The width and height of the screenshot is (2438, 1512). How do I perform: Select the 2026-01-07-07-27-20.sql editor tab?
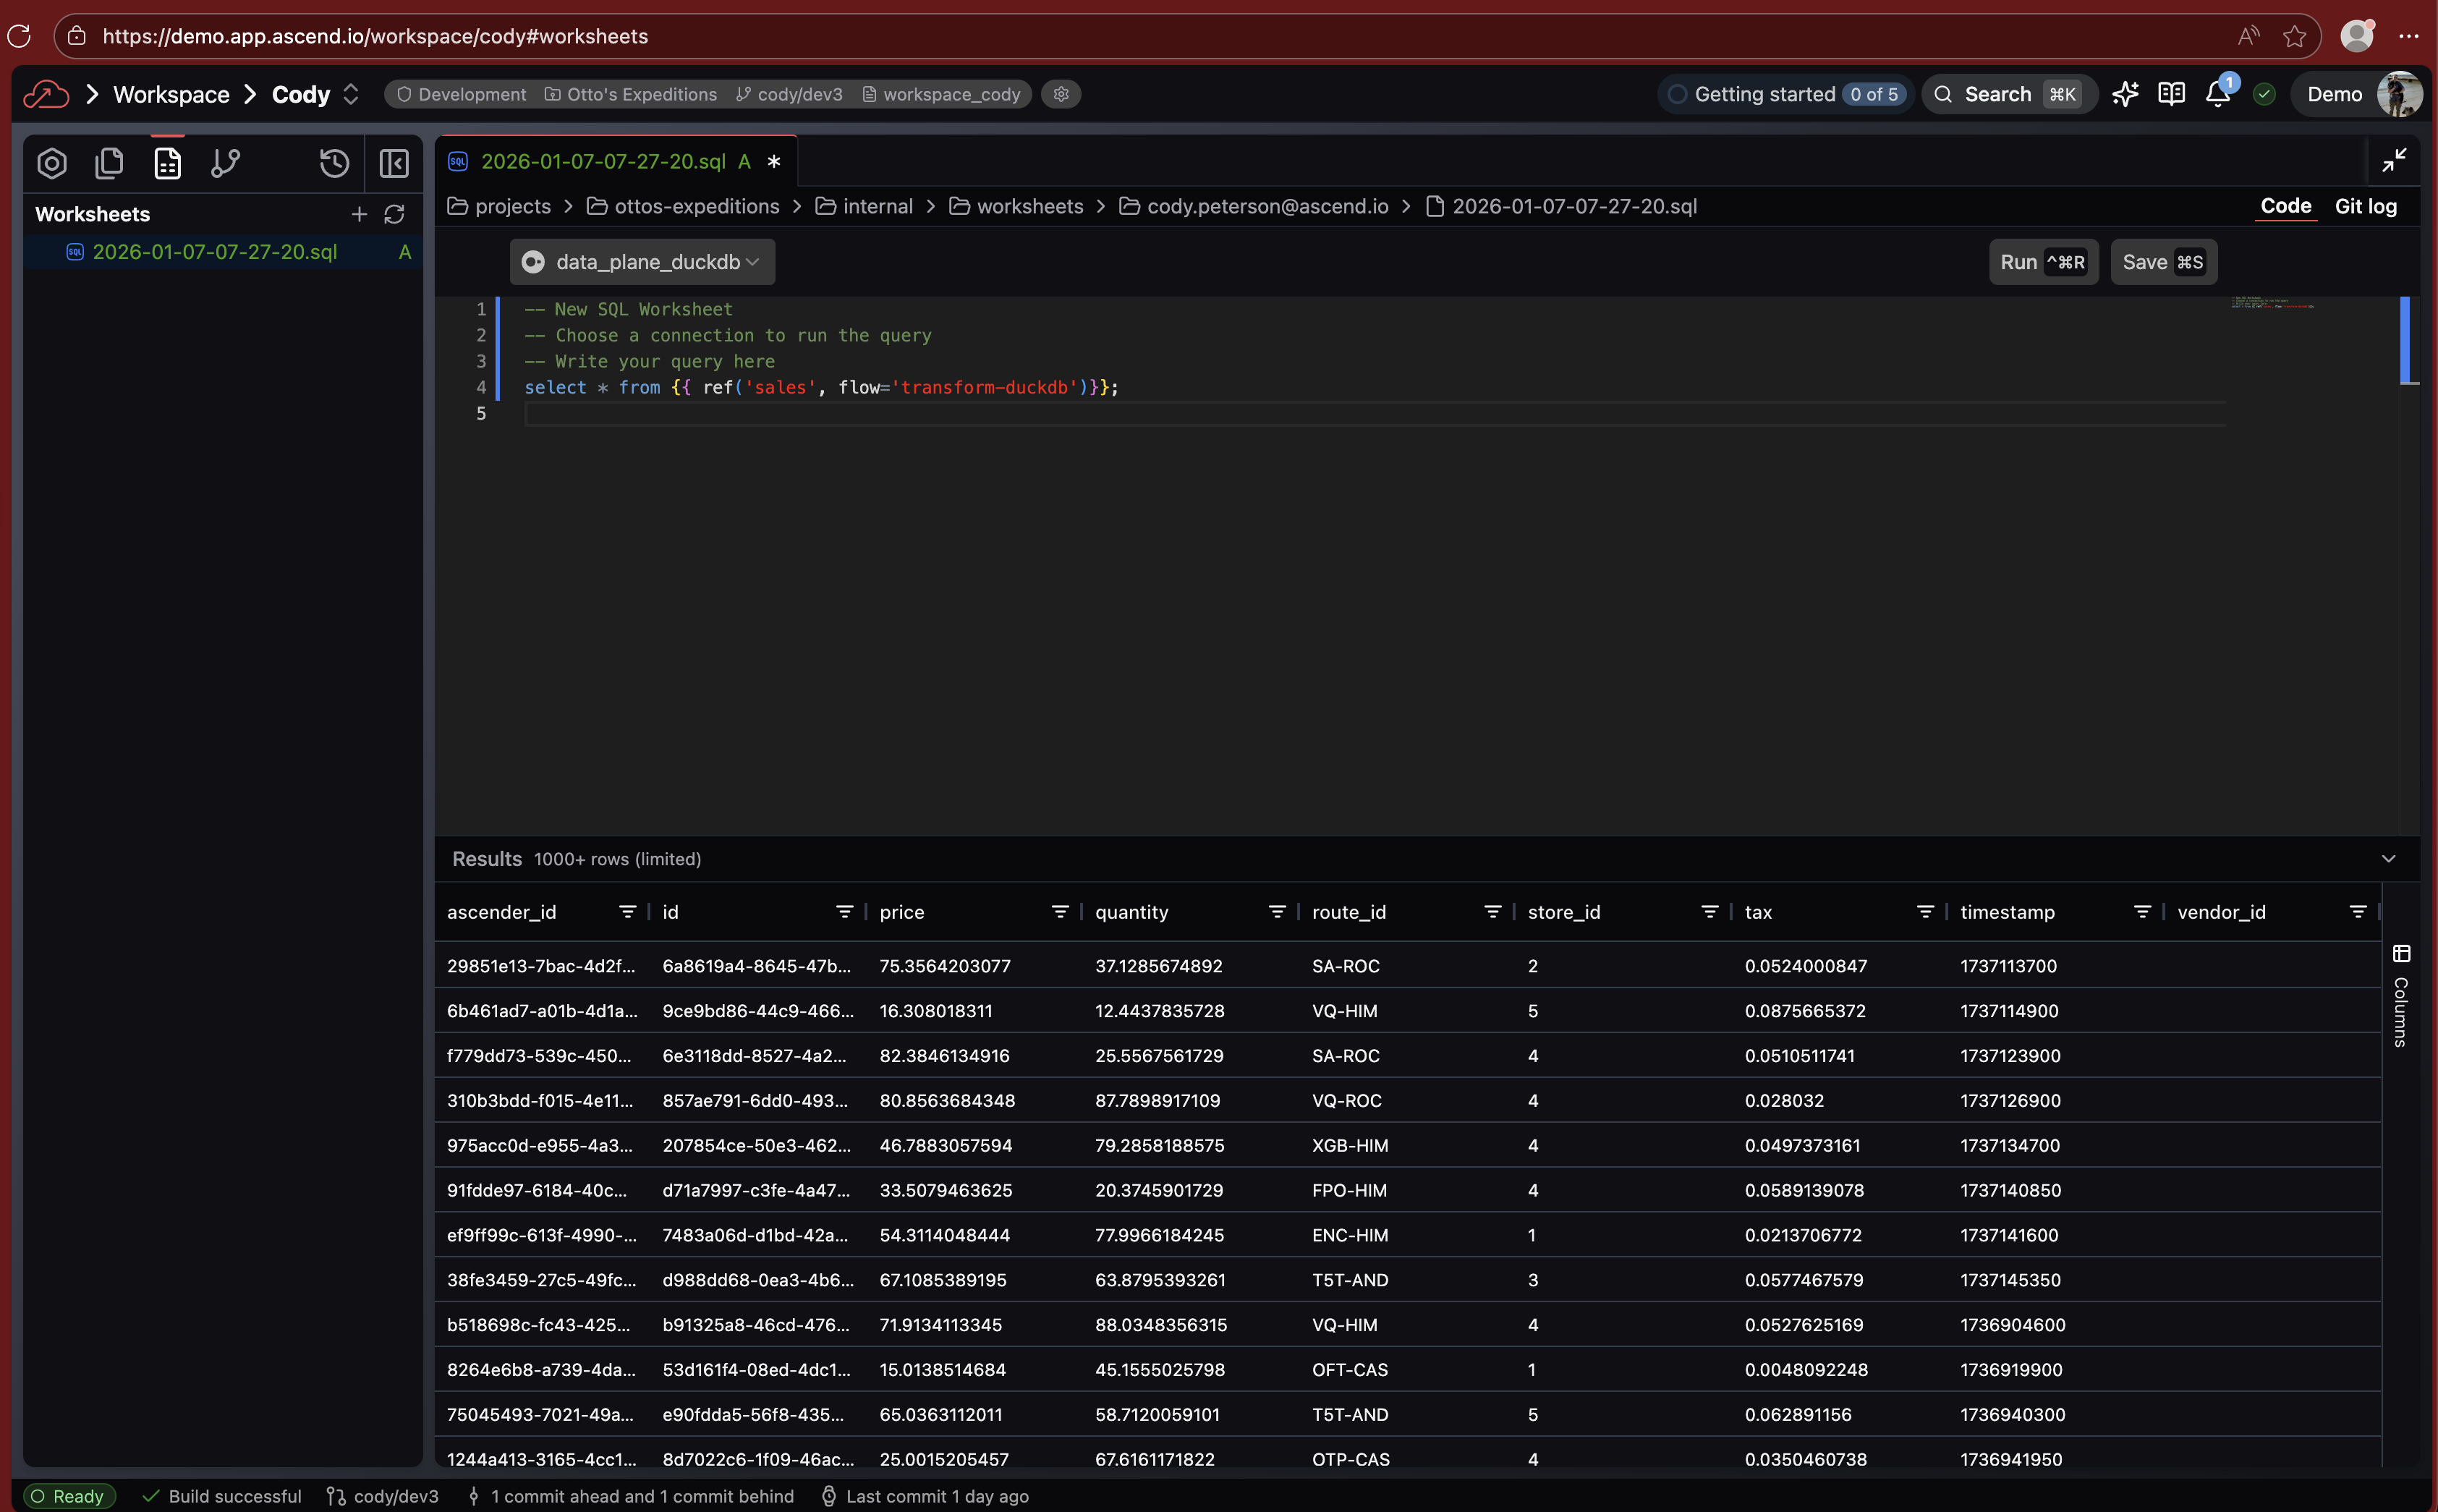pos(603,161)
